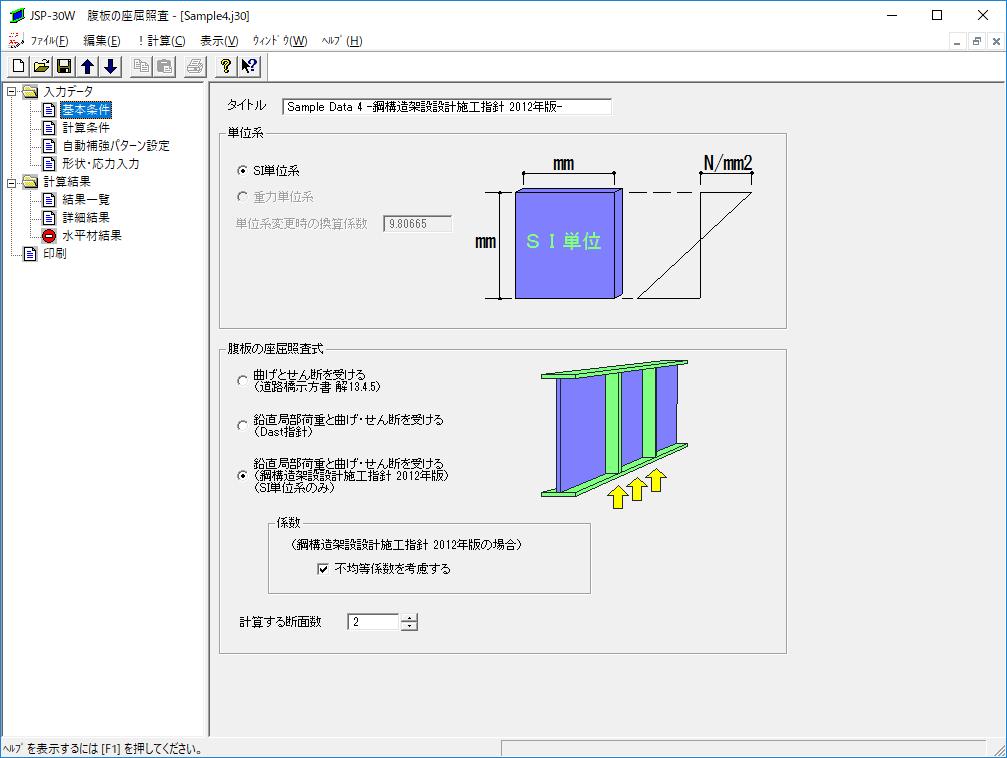Go to the 印刷 tree item
This screenshot has width=1007, height=758.
coord(54,254)
